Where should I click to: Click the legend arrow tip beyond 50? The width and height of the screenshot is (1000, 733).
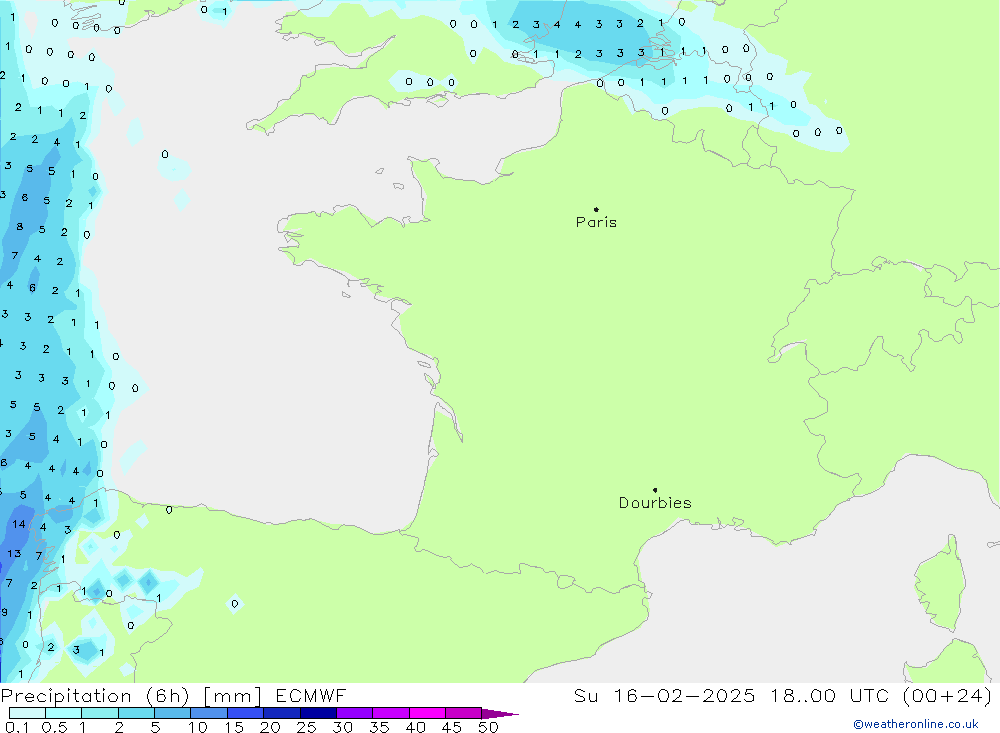click(501, 714)
